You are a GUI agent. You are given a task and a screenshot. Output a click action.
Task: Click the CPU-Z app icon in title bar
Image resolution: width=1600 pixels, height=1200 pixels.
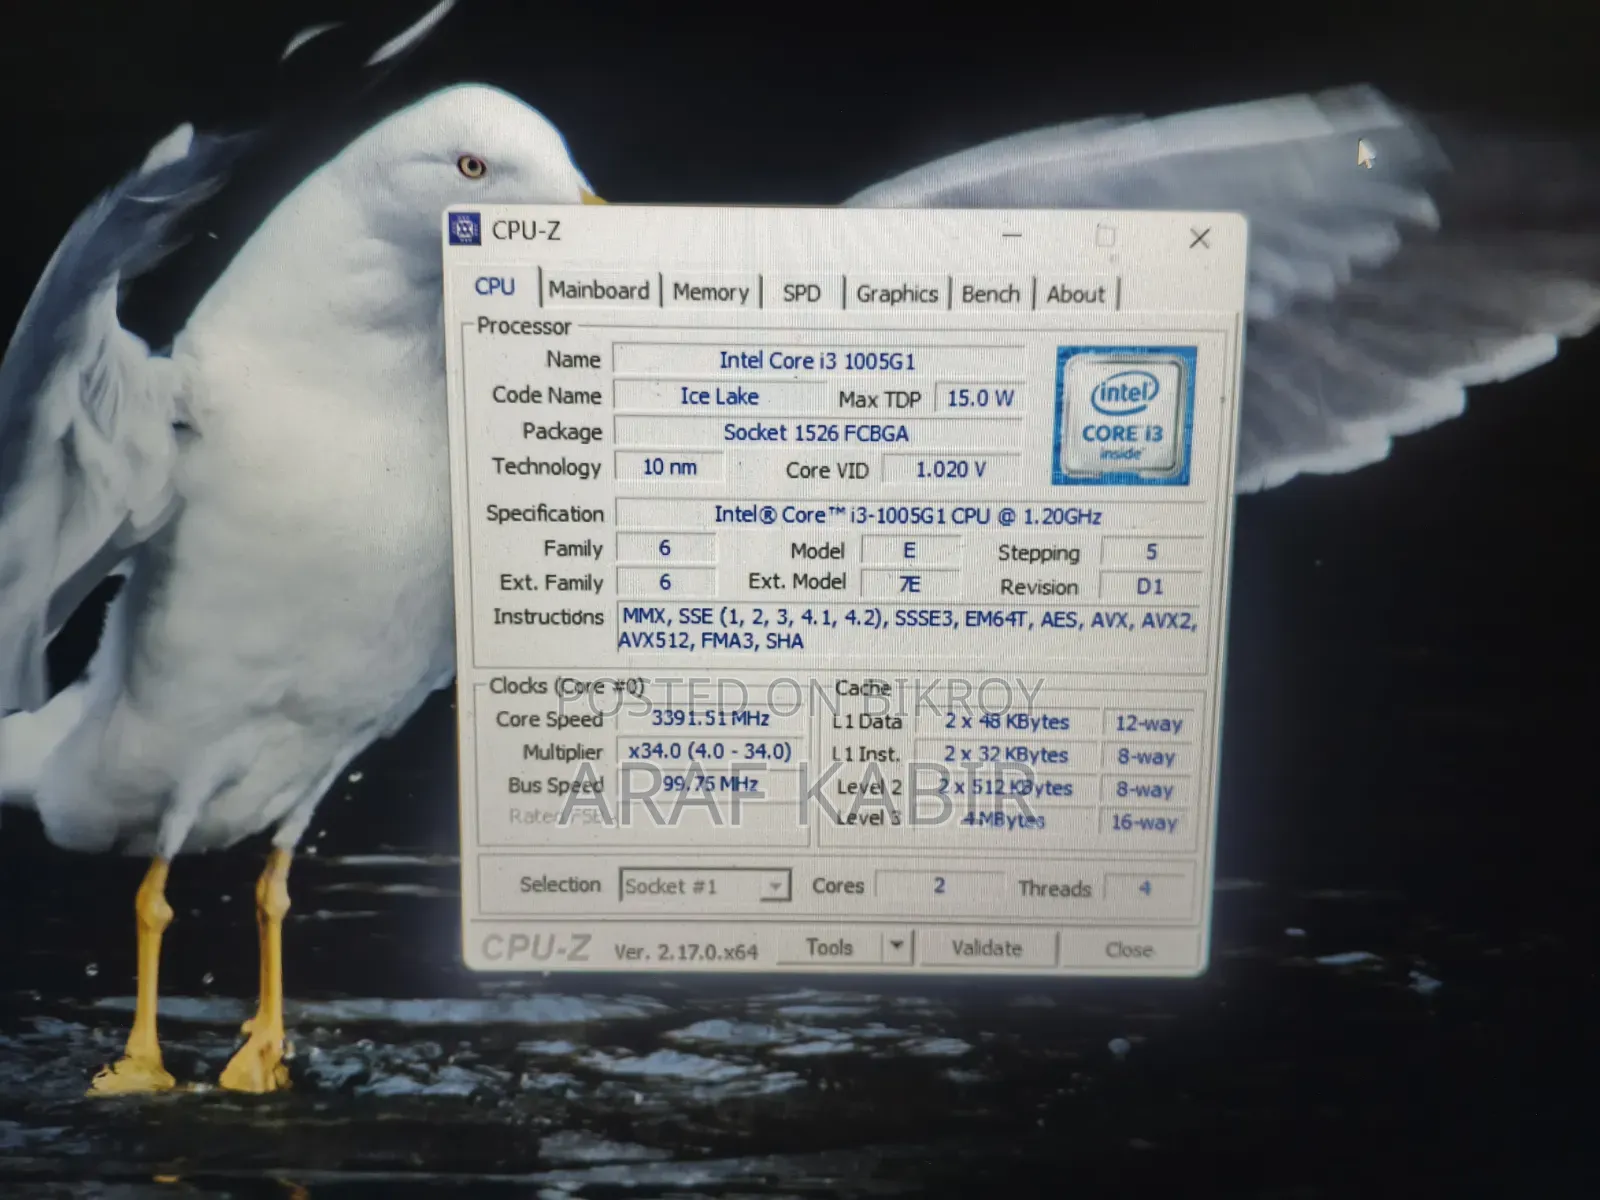[464, 229]
